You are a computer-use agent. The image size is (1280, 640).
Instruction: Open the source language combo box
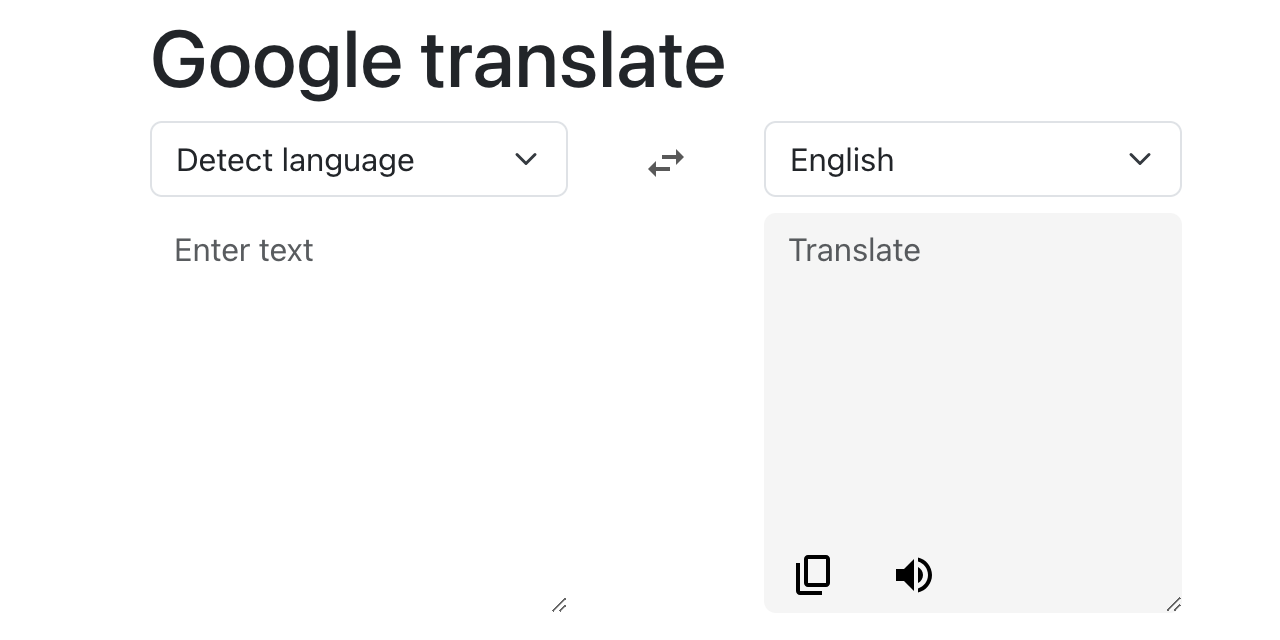coord(358,159)
